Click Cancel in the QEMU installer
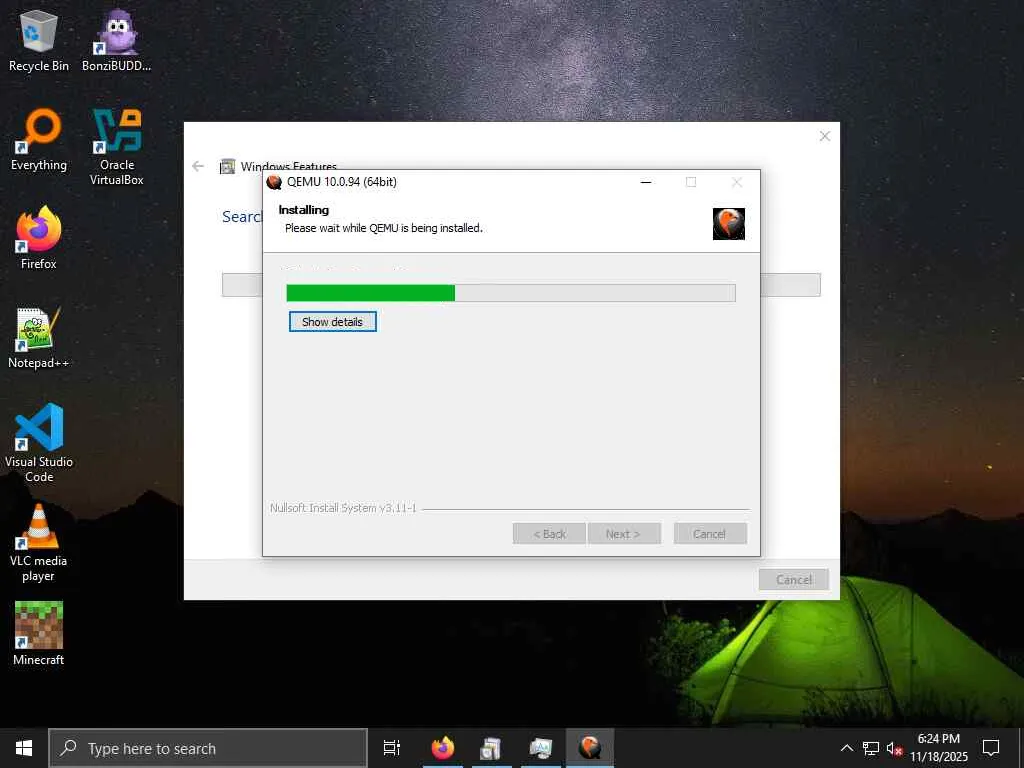 (x=710, y=534)
